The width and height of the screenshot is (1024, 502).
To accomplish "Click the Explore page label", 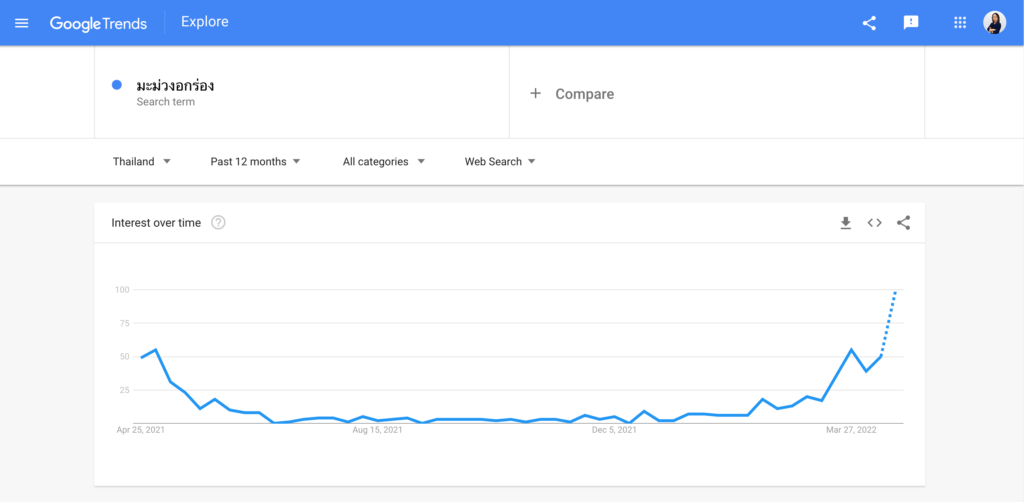I will pos(205,22).
